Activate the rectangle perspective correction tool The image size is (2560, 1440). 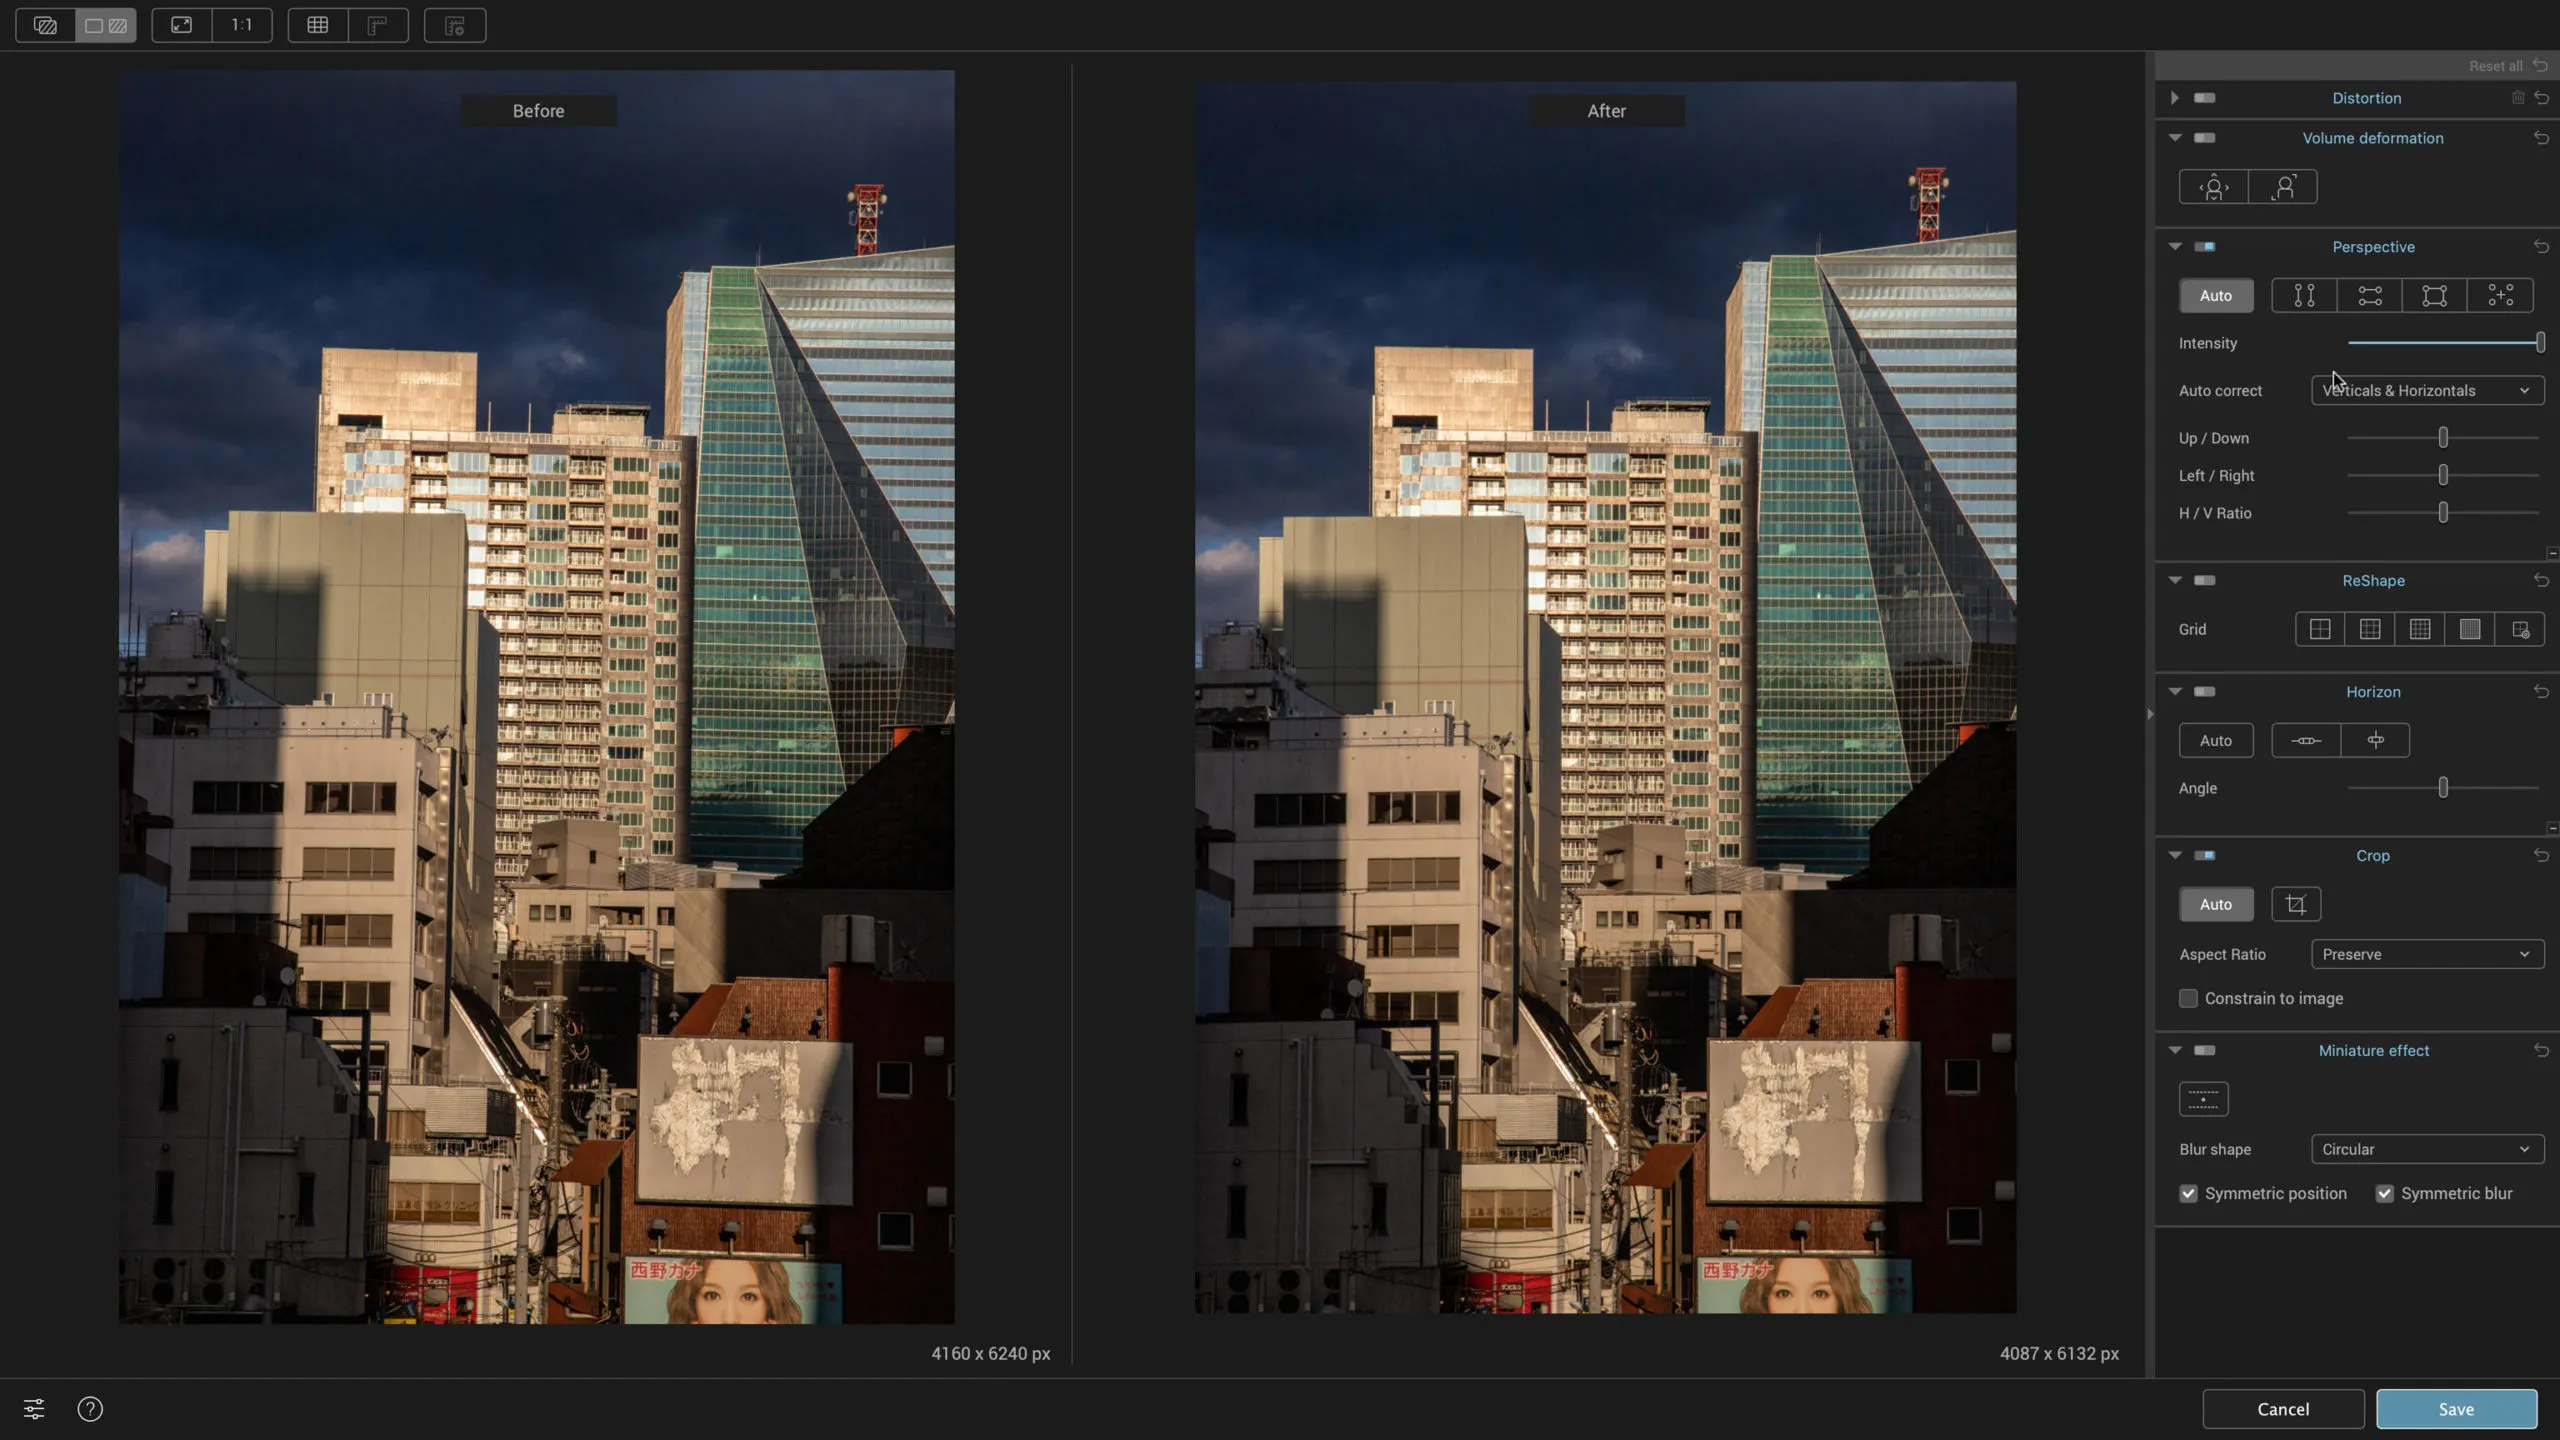tap(2434, 295)
